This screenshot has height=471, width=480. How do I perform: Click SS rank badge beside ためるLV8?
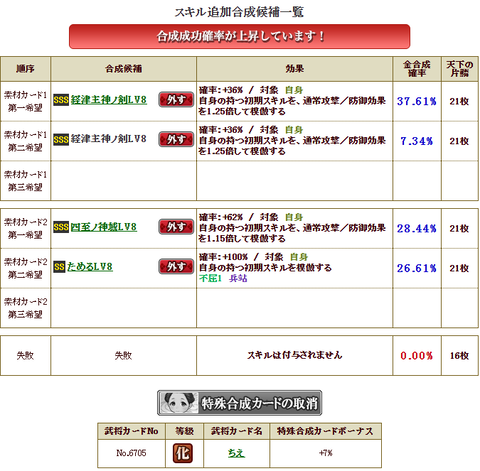point(59,267)
